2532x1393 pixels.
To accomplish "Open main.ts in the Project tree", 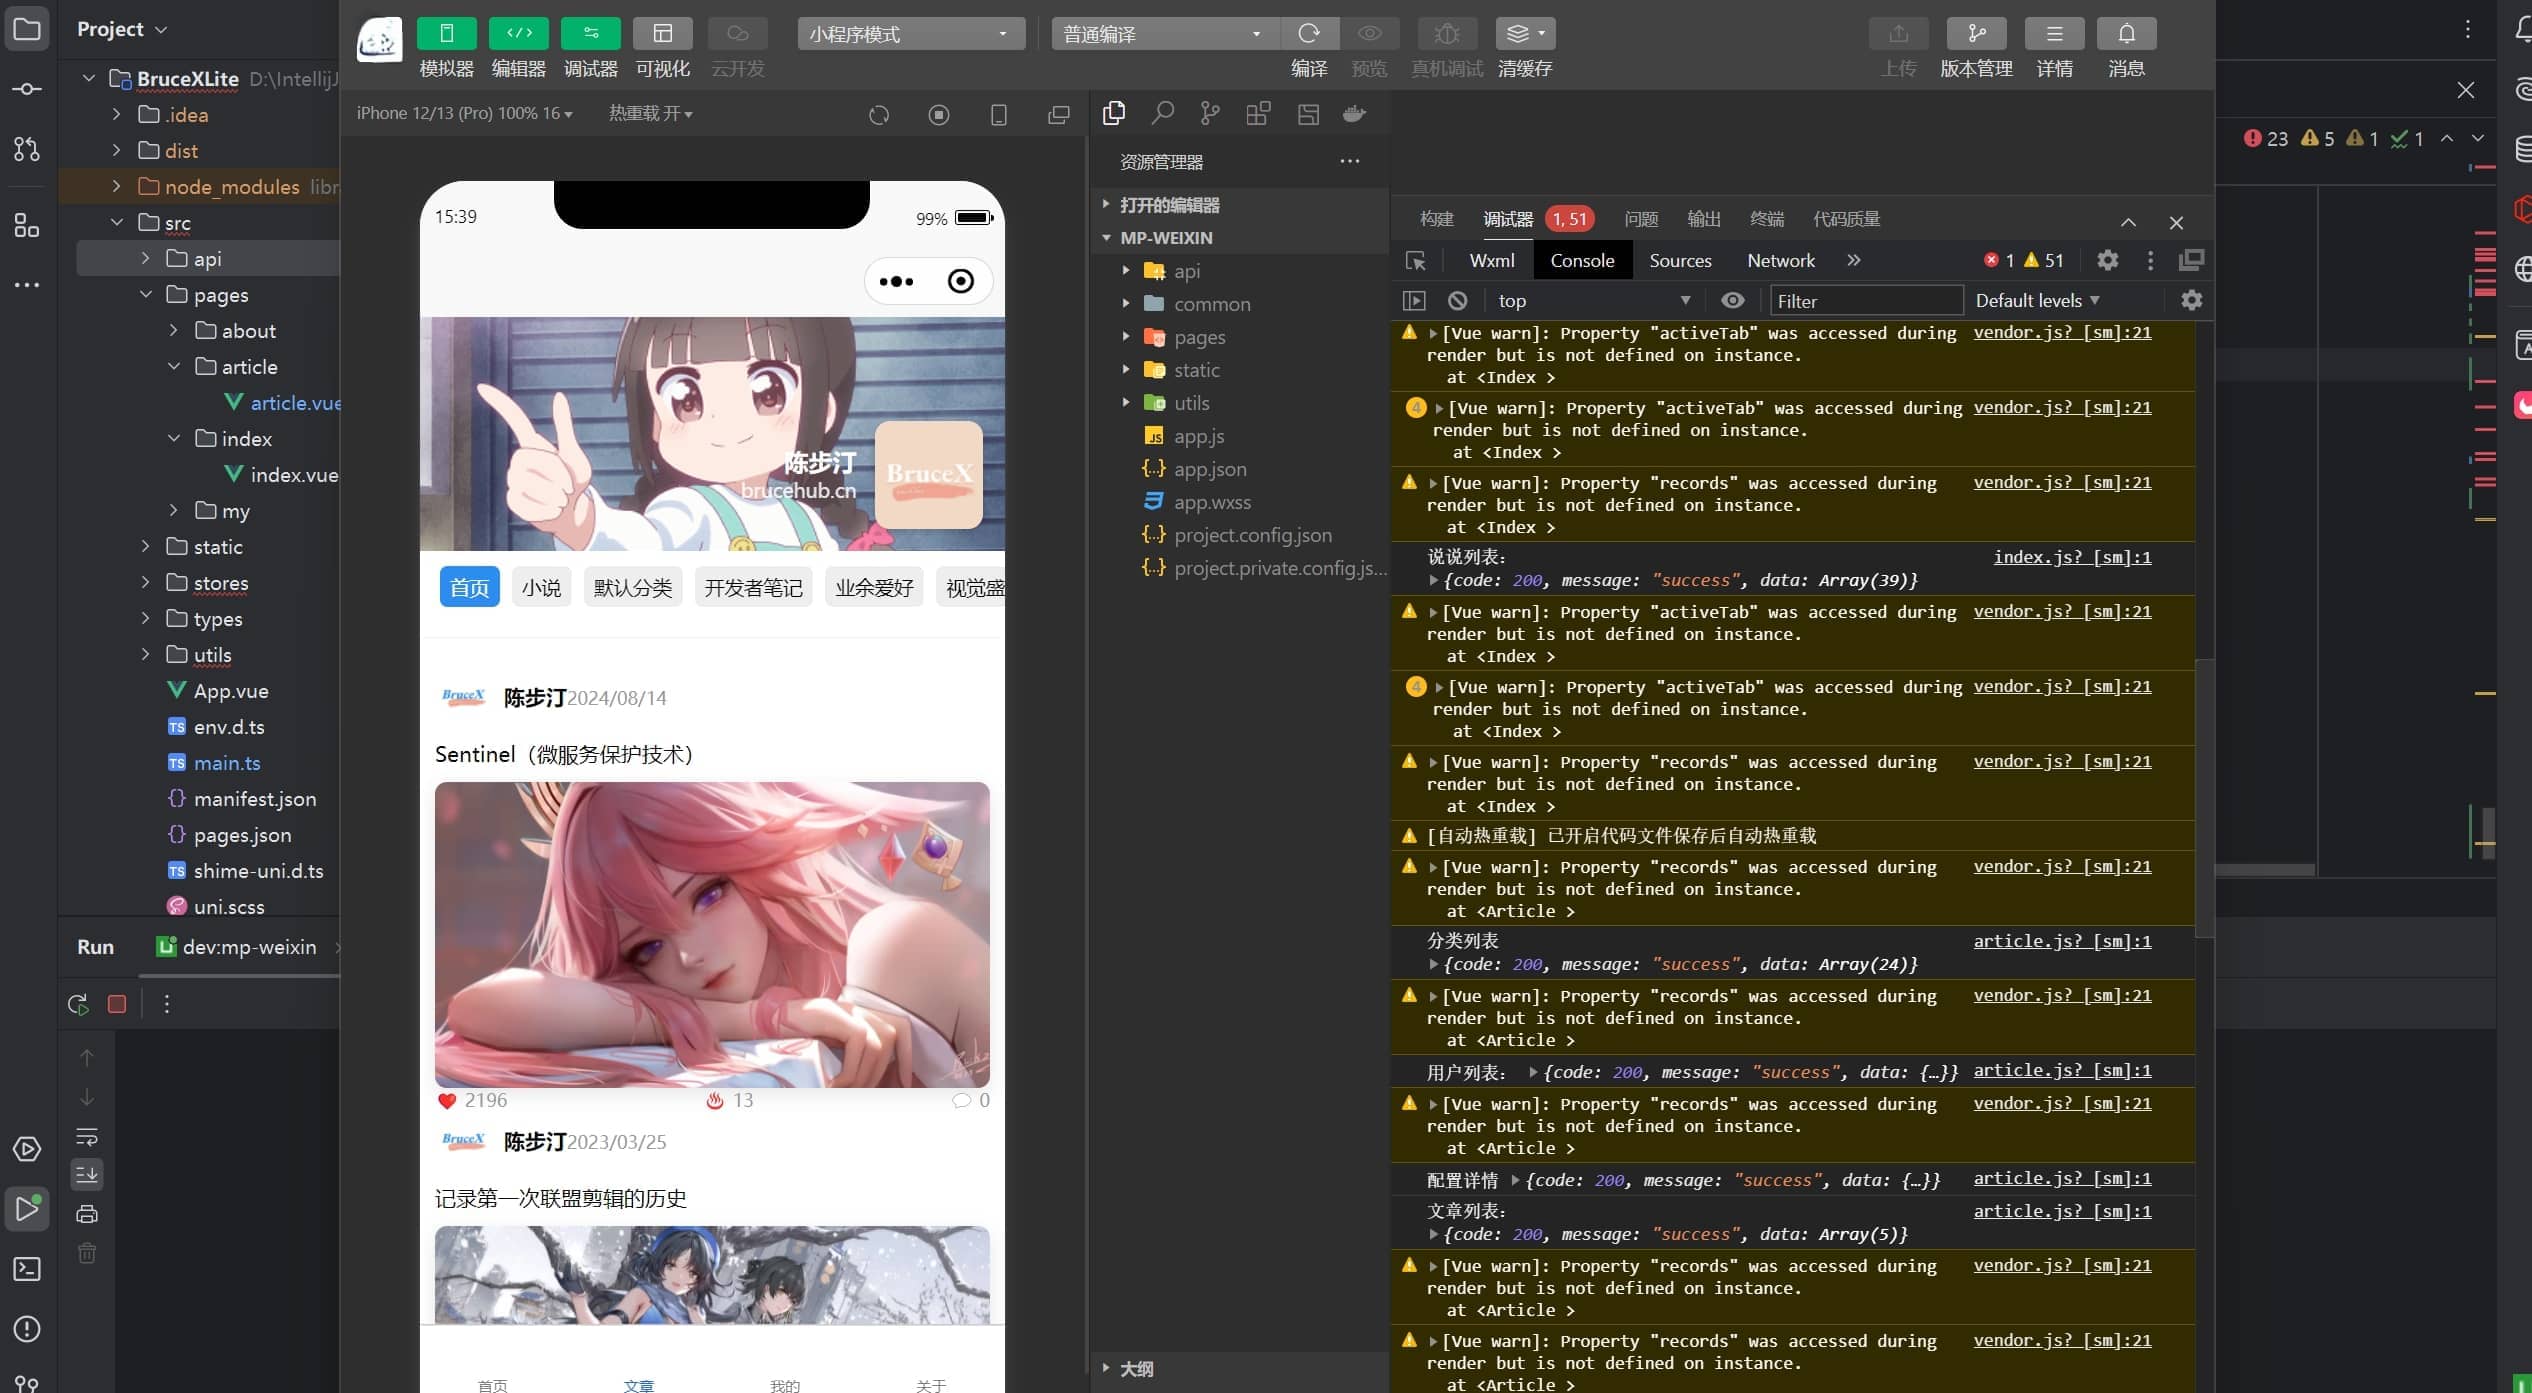I will pyautogui.click(x=214, y=763).
